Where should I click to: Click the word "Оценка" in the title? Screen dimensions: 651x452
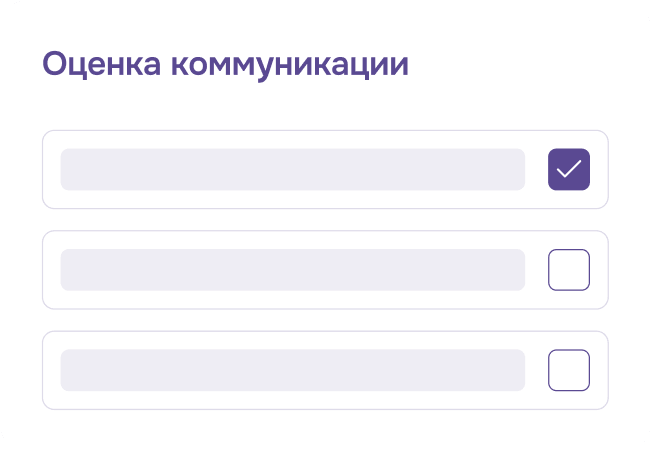101,65
